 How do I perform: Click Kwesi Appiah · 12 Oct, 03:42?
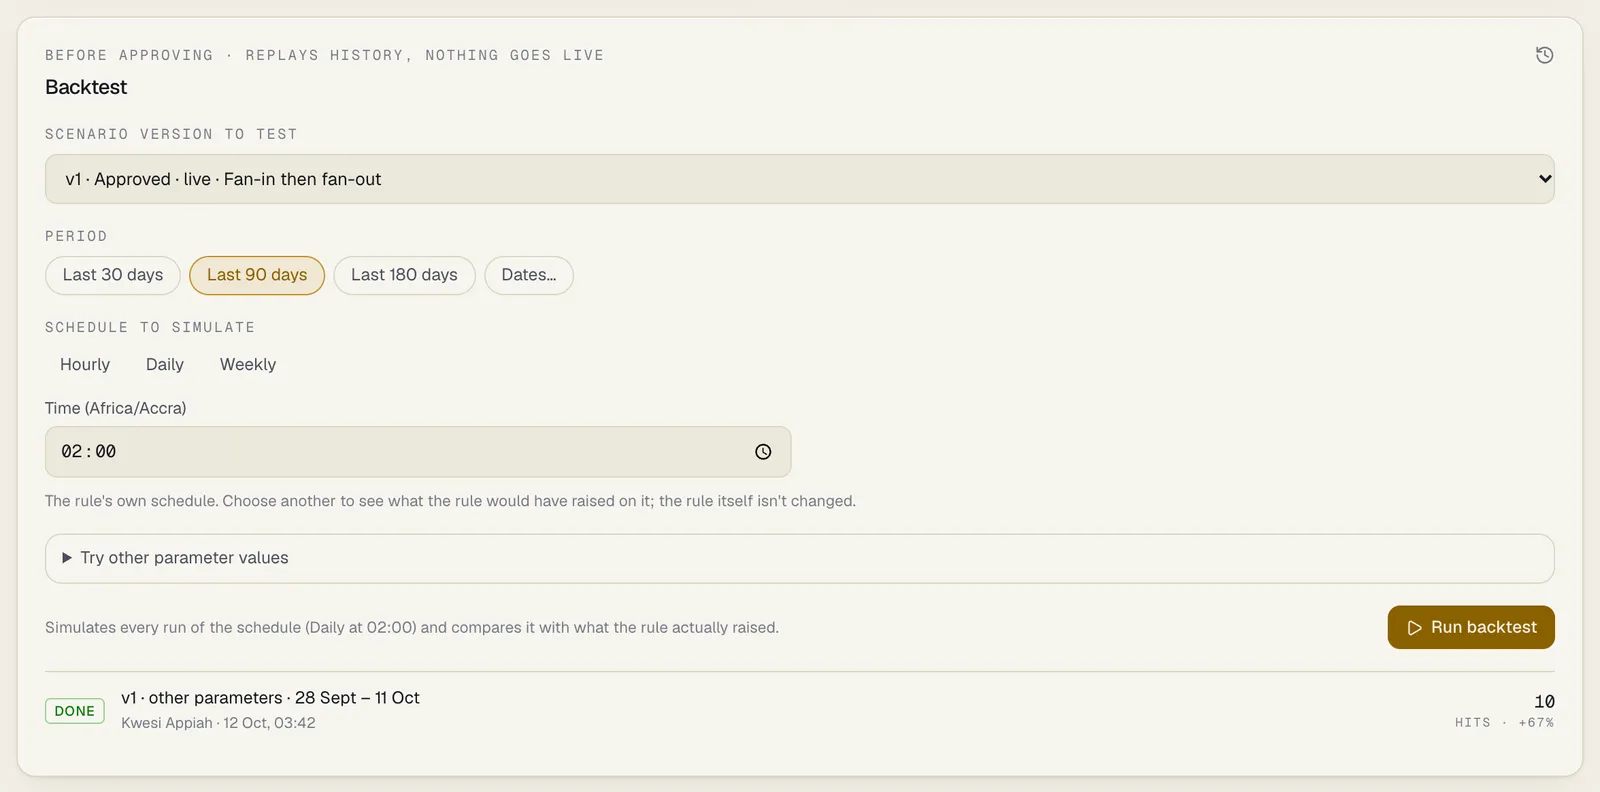coord(218,723)
